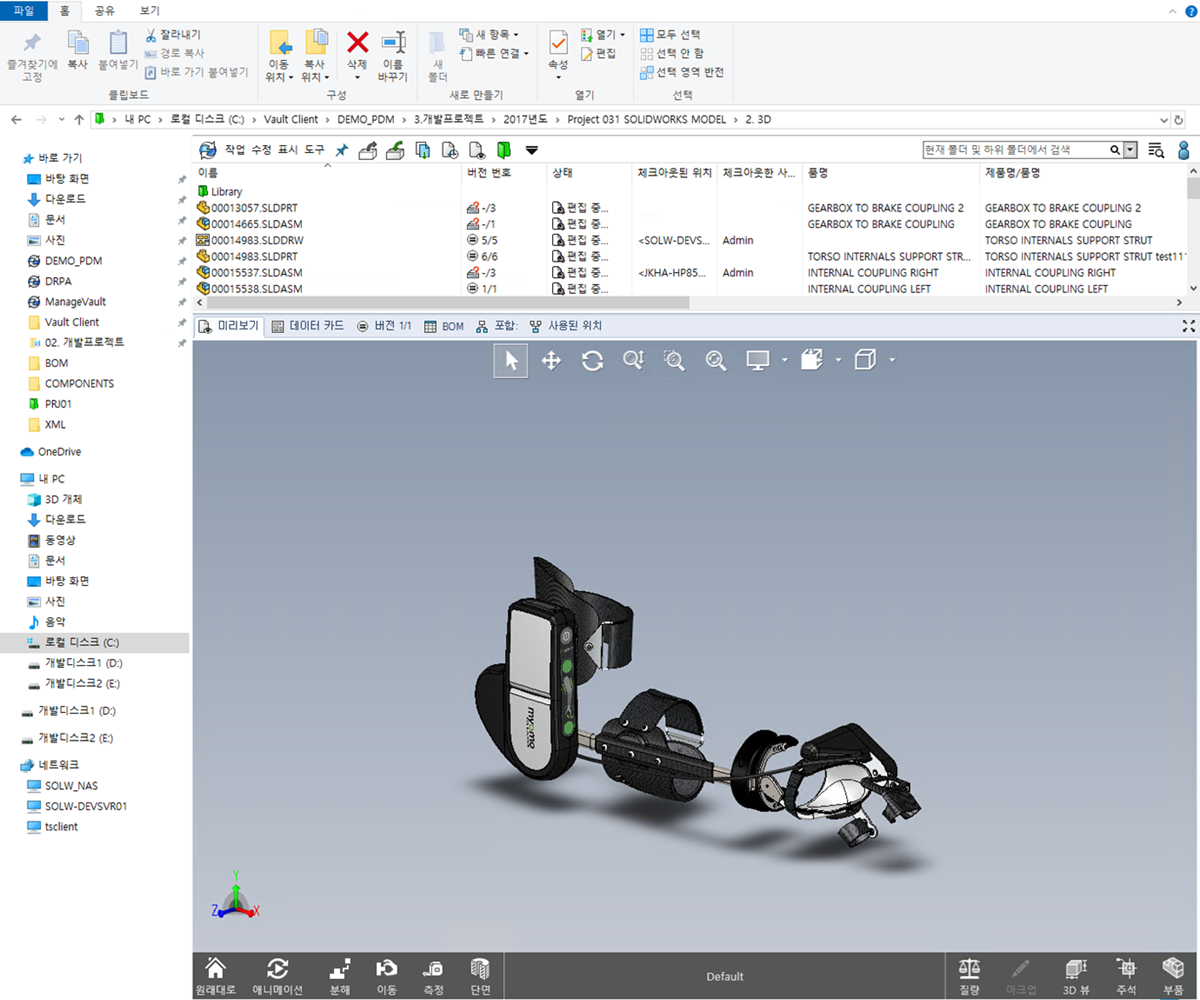
Task: Sort by the 상태 column header
Action: tap(562, 173)
